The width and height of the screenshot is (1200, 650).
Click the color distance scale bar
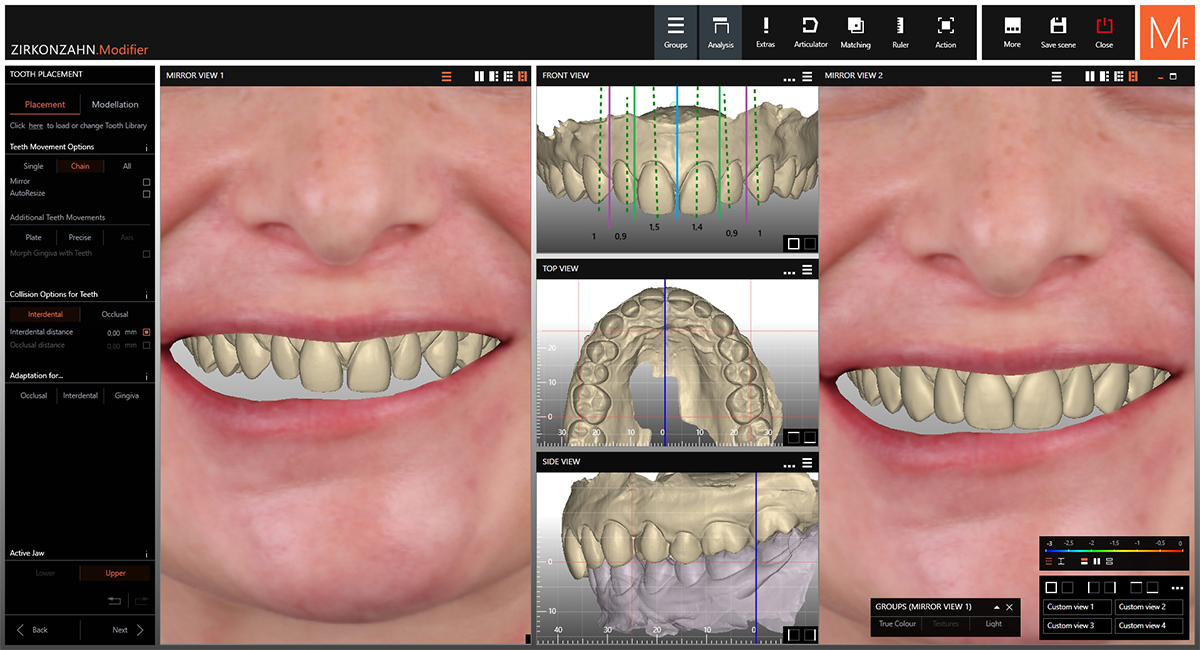(x=1113, y=550)
